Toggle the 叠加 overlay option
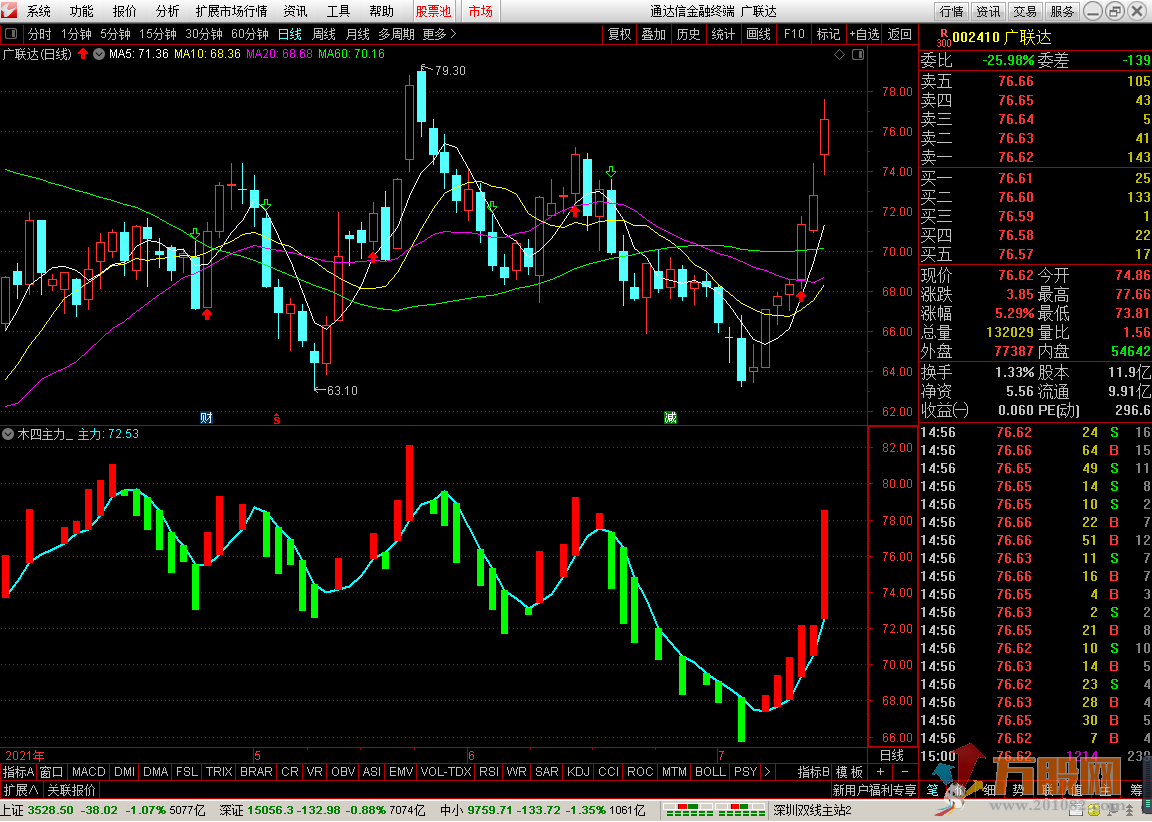The image size is (1152, 822). (653, 34)
